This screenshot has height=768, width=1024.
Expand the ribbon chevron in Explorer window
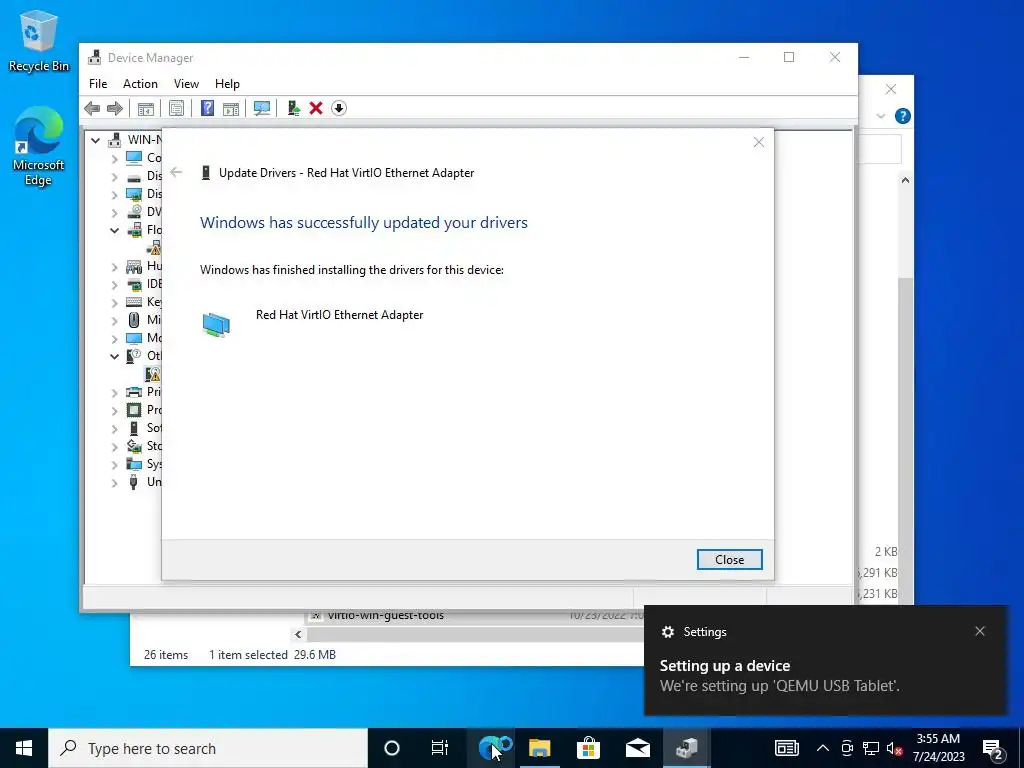(881, 116)
